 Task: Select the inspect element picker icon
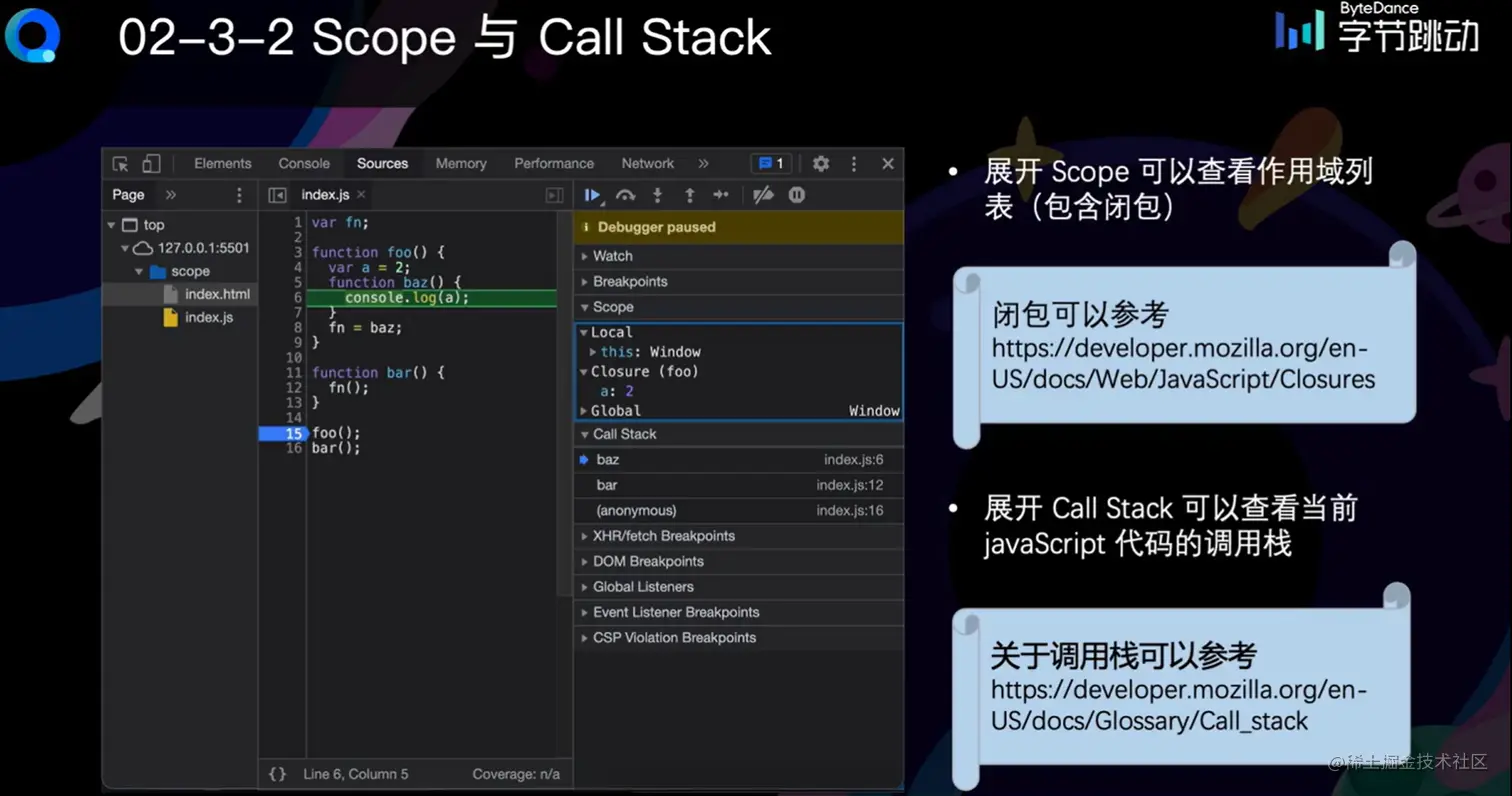pos(121,164)
